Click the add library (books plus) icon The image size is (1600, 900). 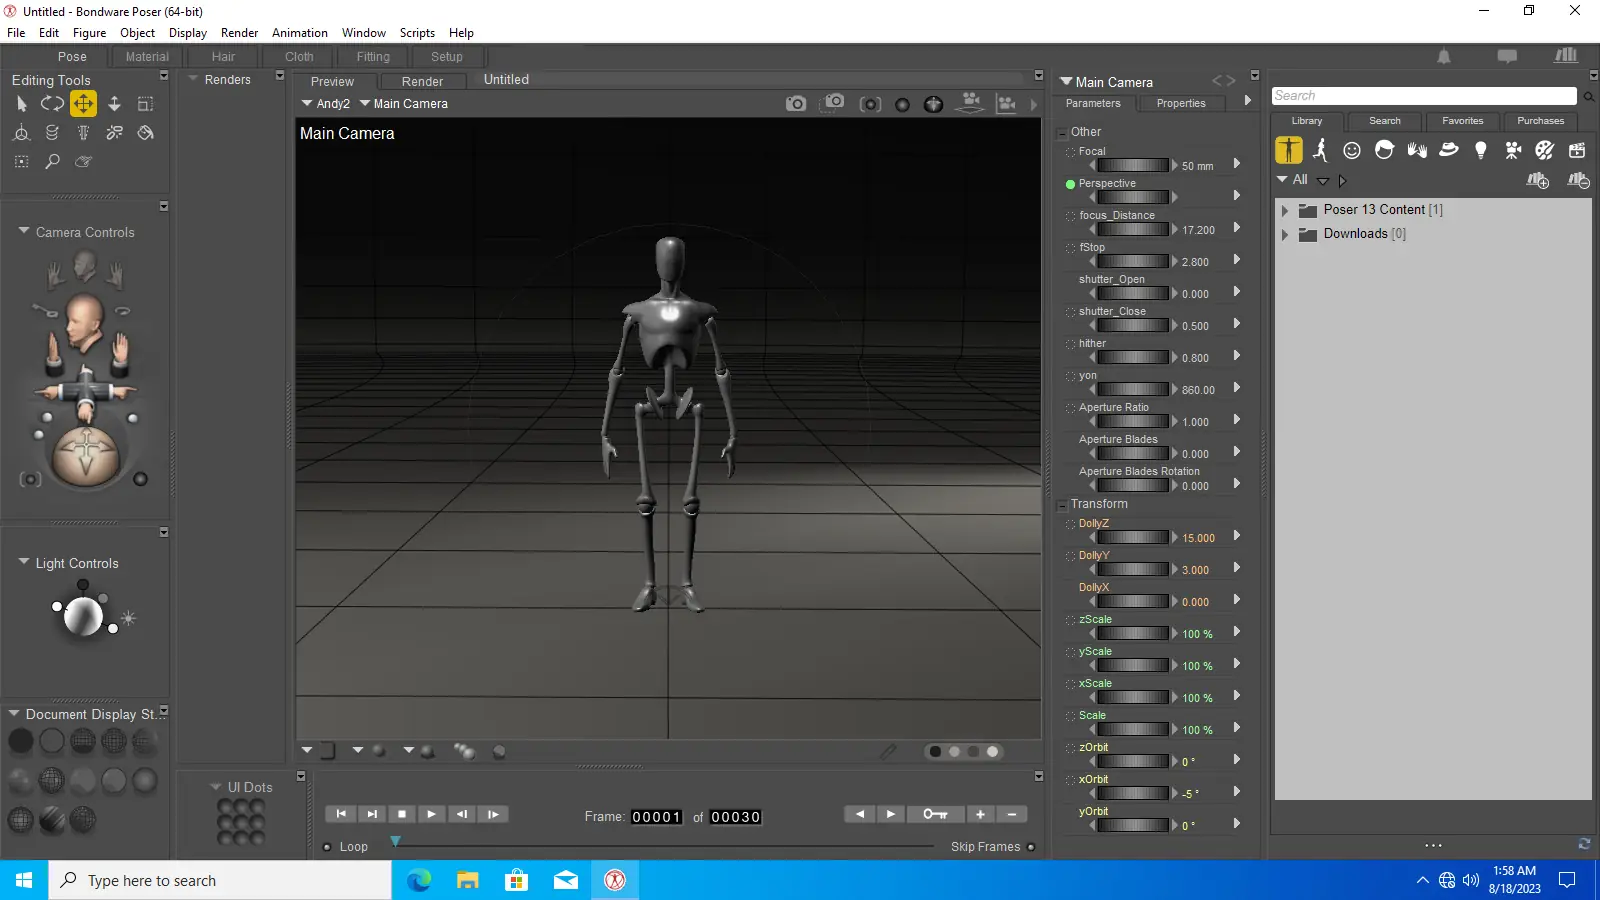(1538, 181)
